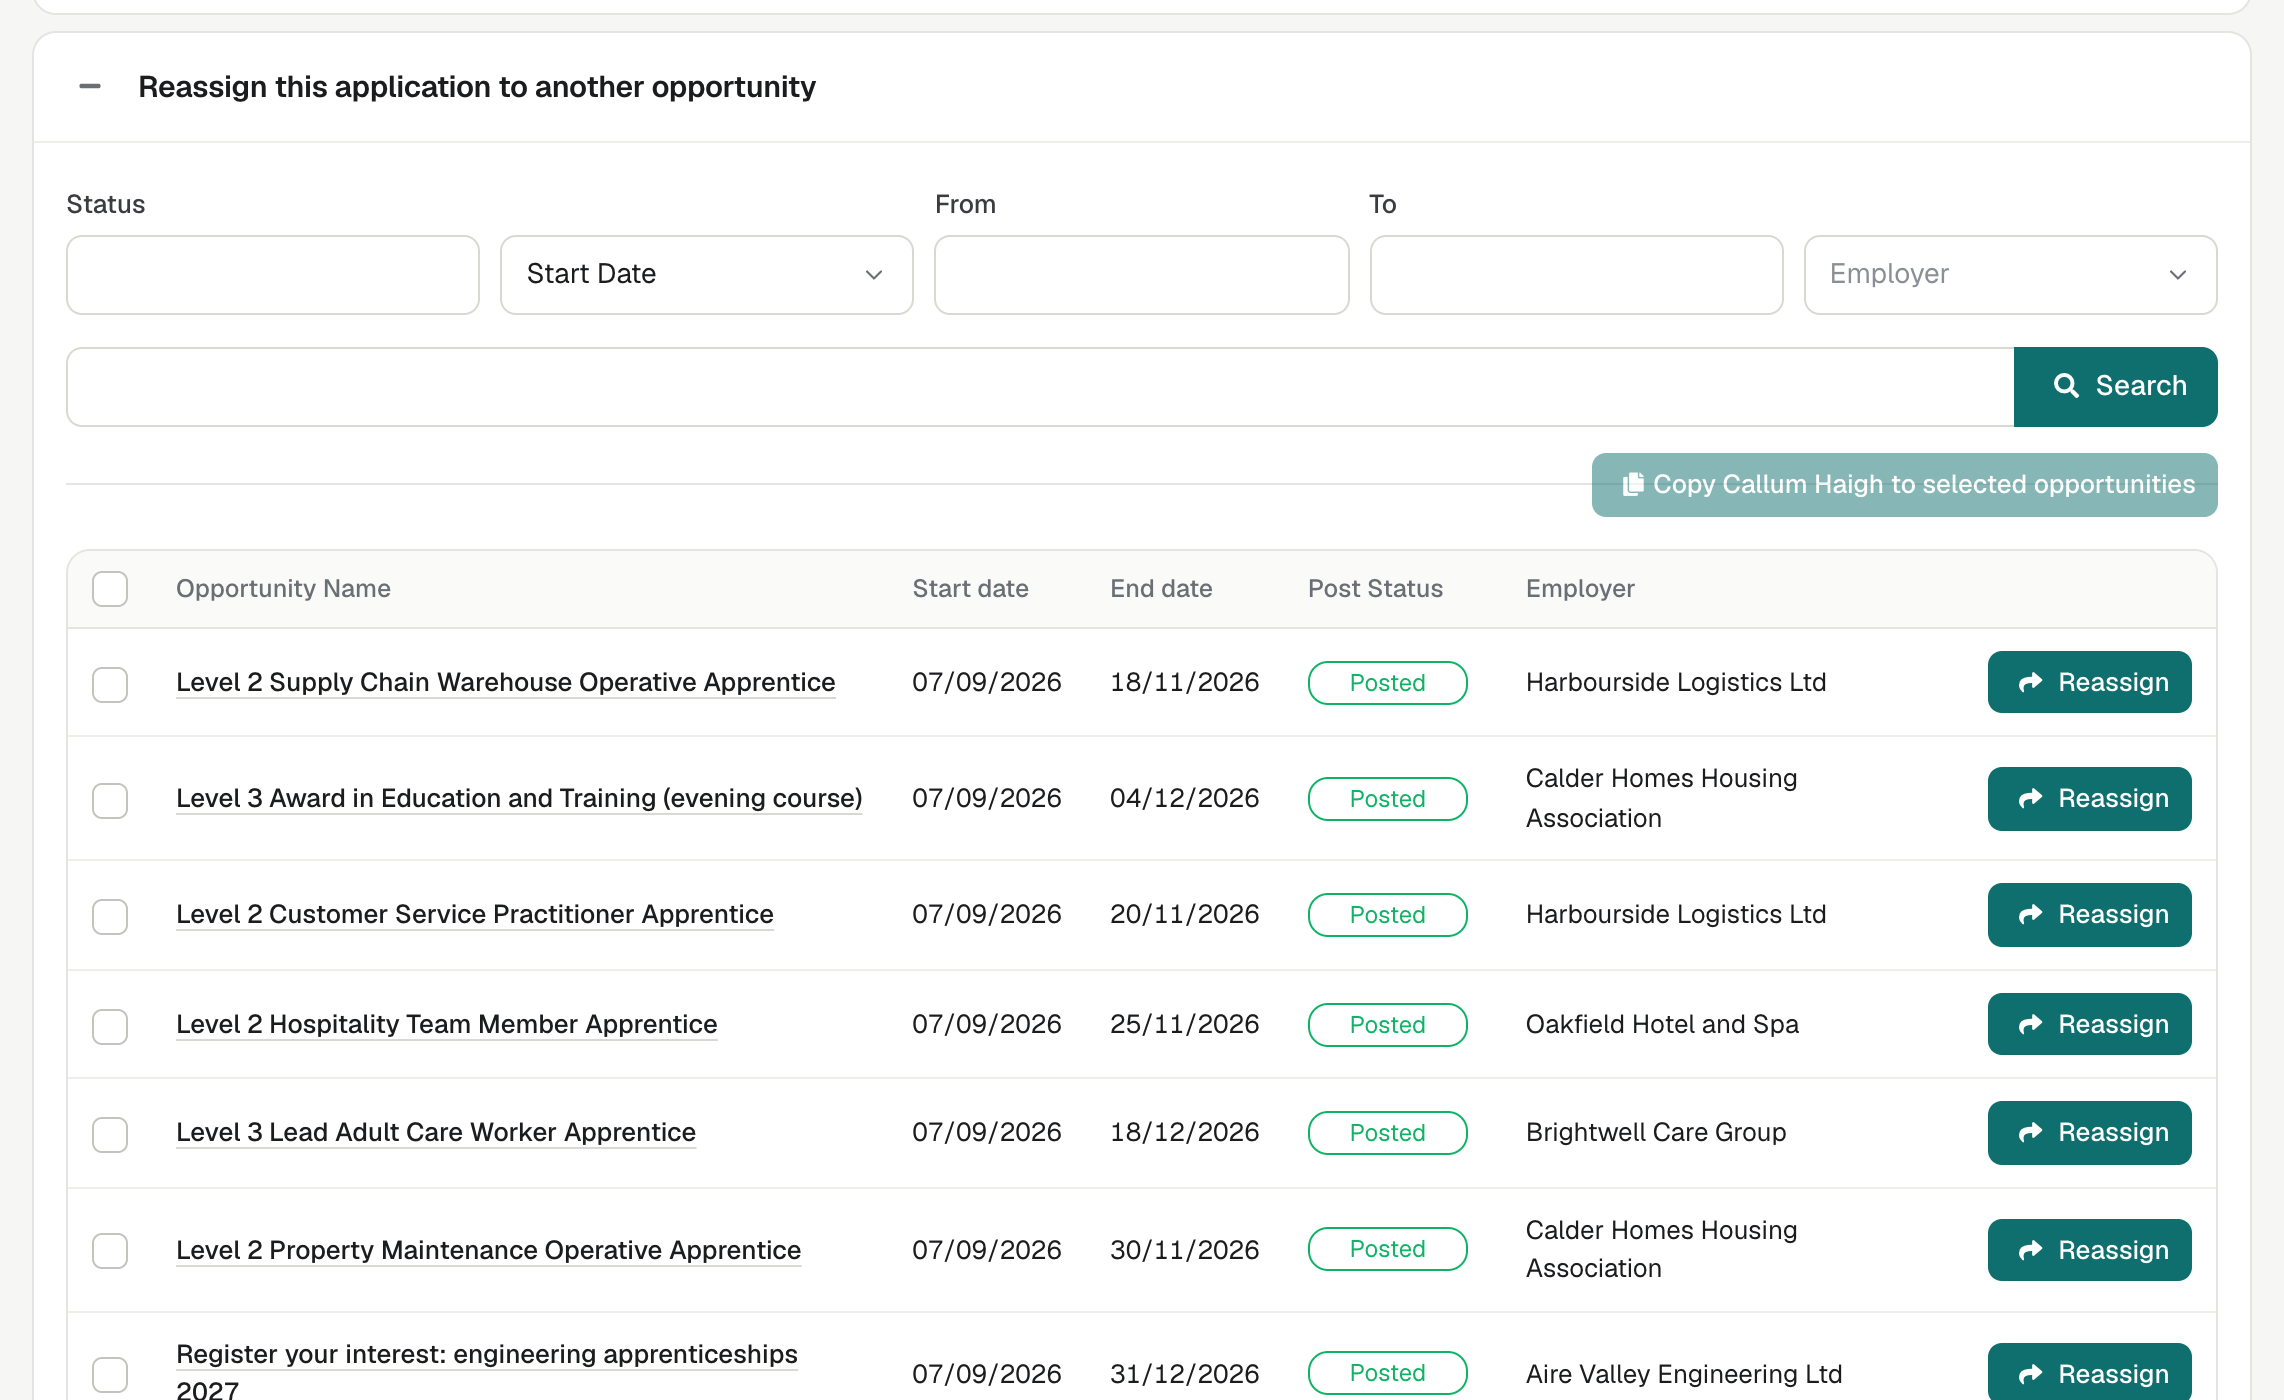
Task: Click Aire Valley Engineering Ltd employer cell
Action: pos(1684,1374)
